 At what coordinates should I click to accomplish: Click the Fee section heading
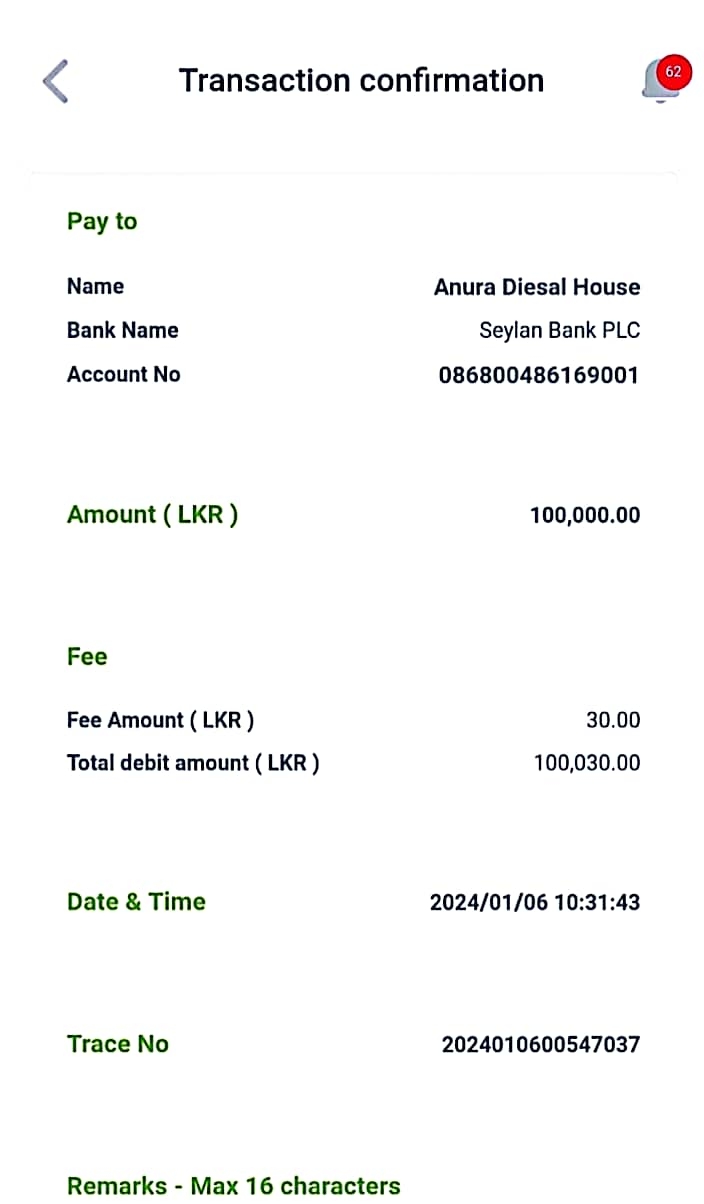[87, 657]
